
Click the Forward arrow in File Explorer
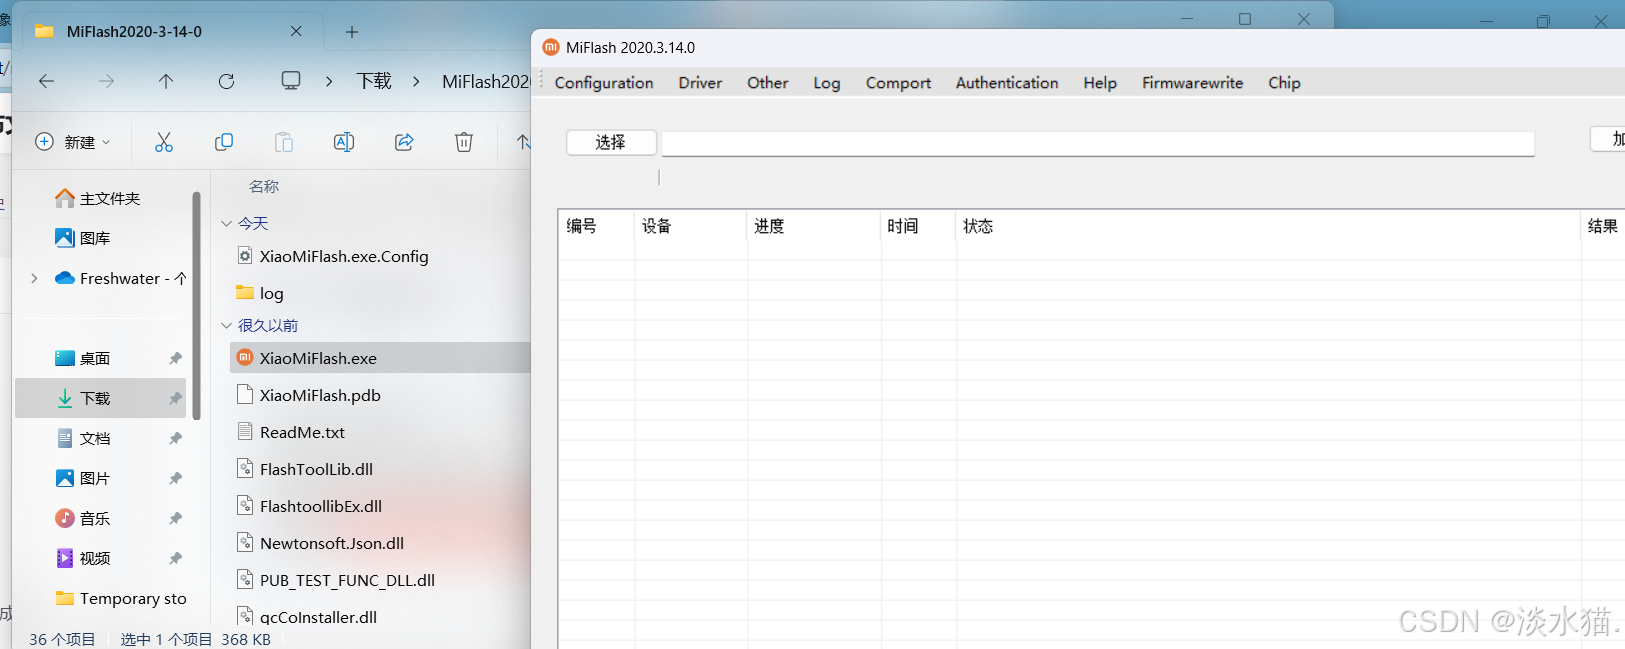point(106,81)
